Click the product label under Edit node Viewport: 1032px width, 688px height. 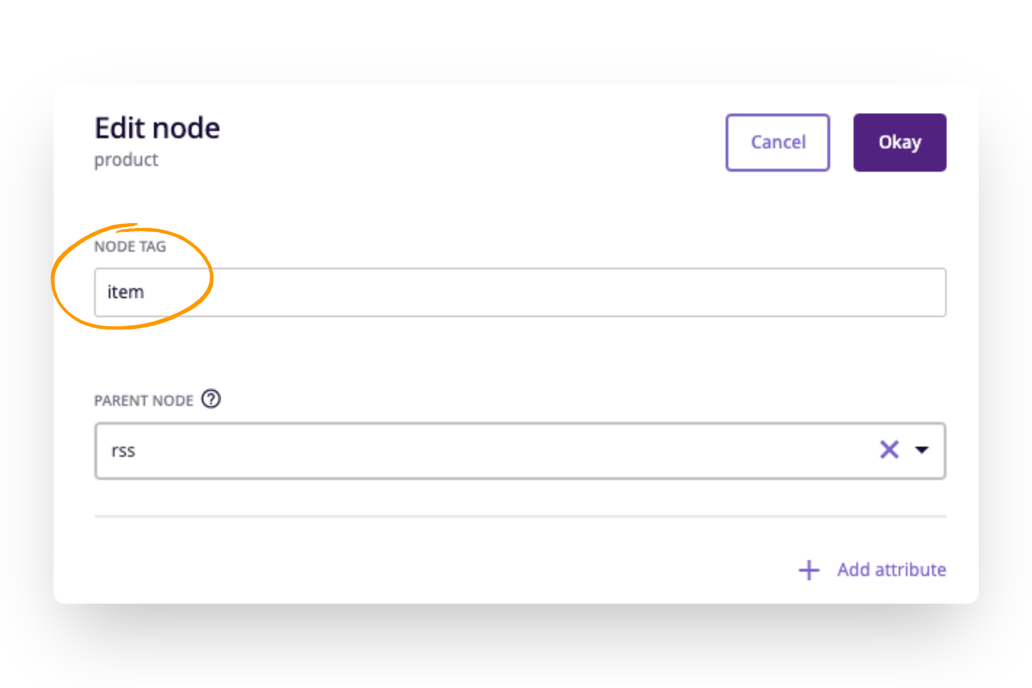click(126, 159)
